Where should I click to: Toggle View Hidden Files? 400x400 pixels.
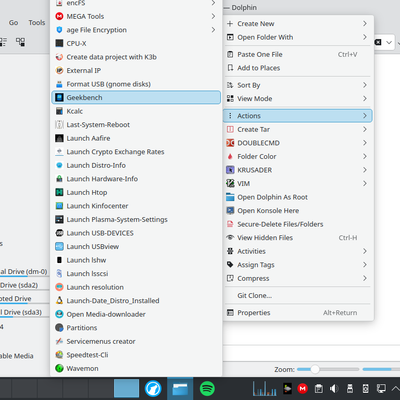pyautogui.click(x=297, y=238)
